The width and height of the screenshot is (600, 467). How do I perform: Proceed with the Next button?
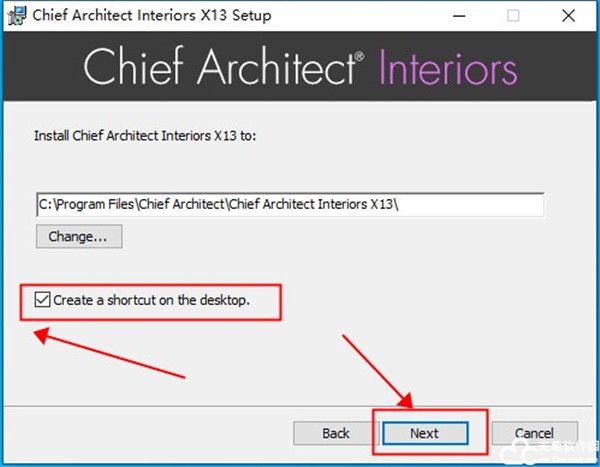coord(424,433)
